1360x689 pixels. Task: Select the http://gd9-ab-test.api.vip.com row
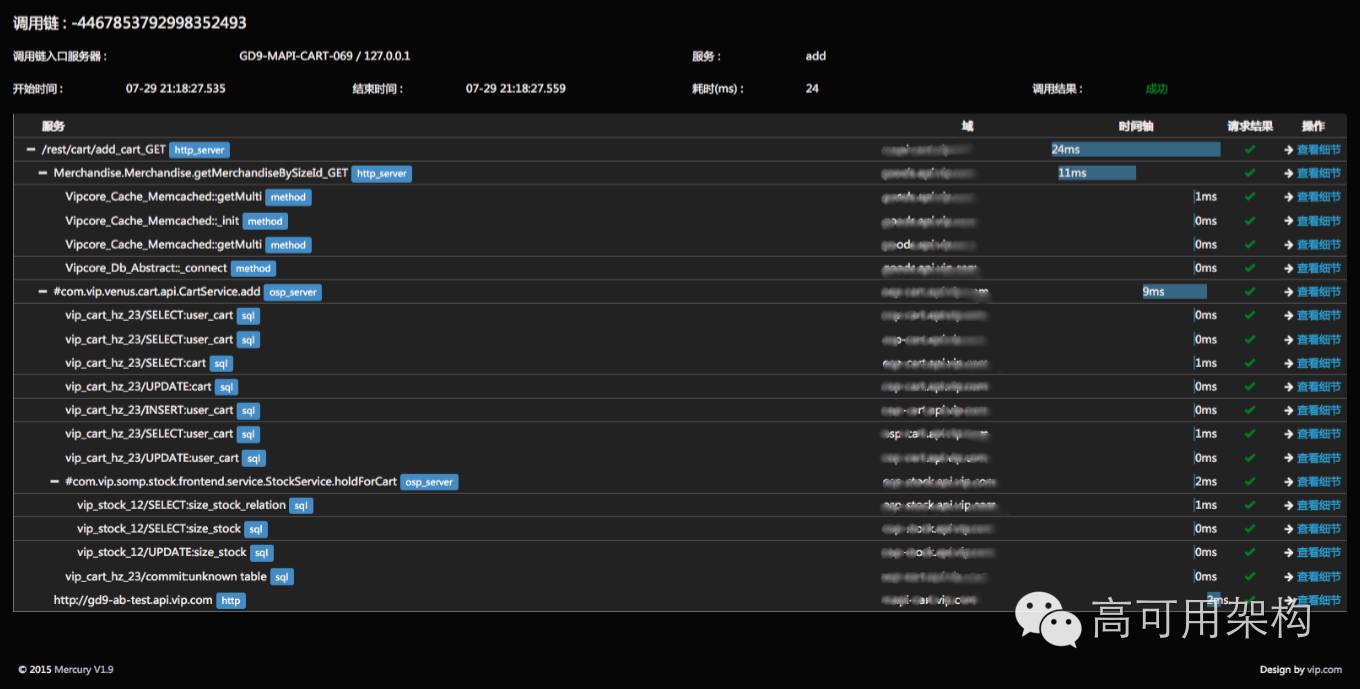click(680, 600)
